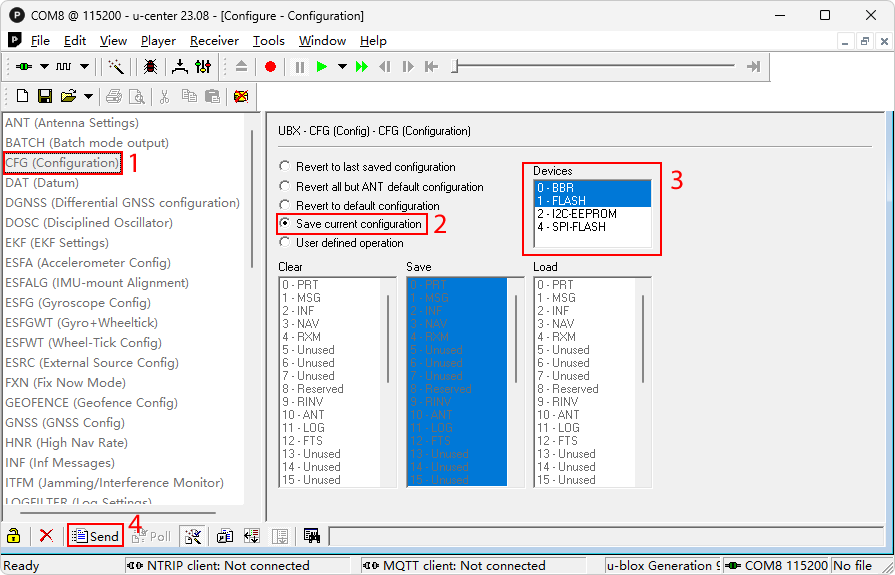Screen dimensions: 895x575
Task: Open the Tools menu
Action: (x=268, y=41)
